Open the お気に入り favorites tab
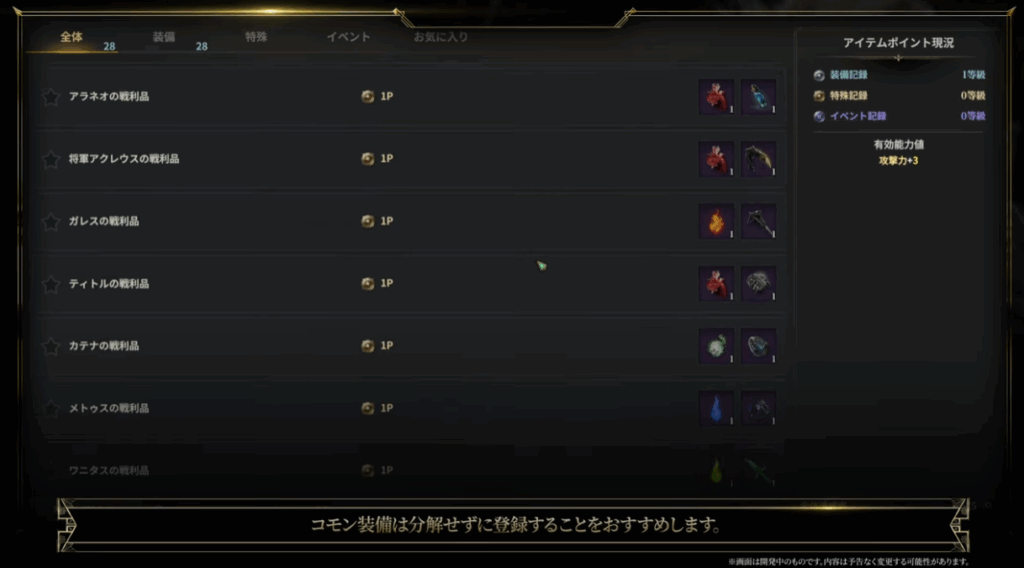 point(441,37)
